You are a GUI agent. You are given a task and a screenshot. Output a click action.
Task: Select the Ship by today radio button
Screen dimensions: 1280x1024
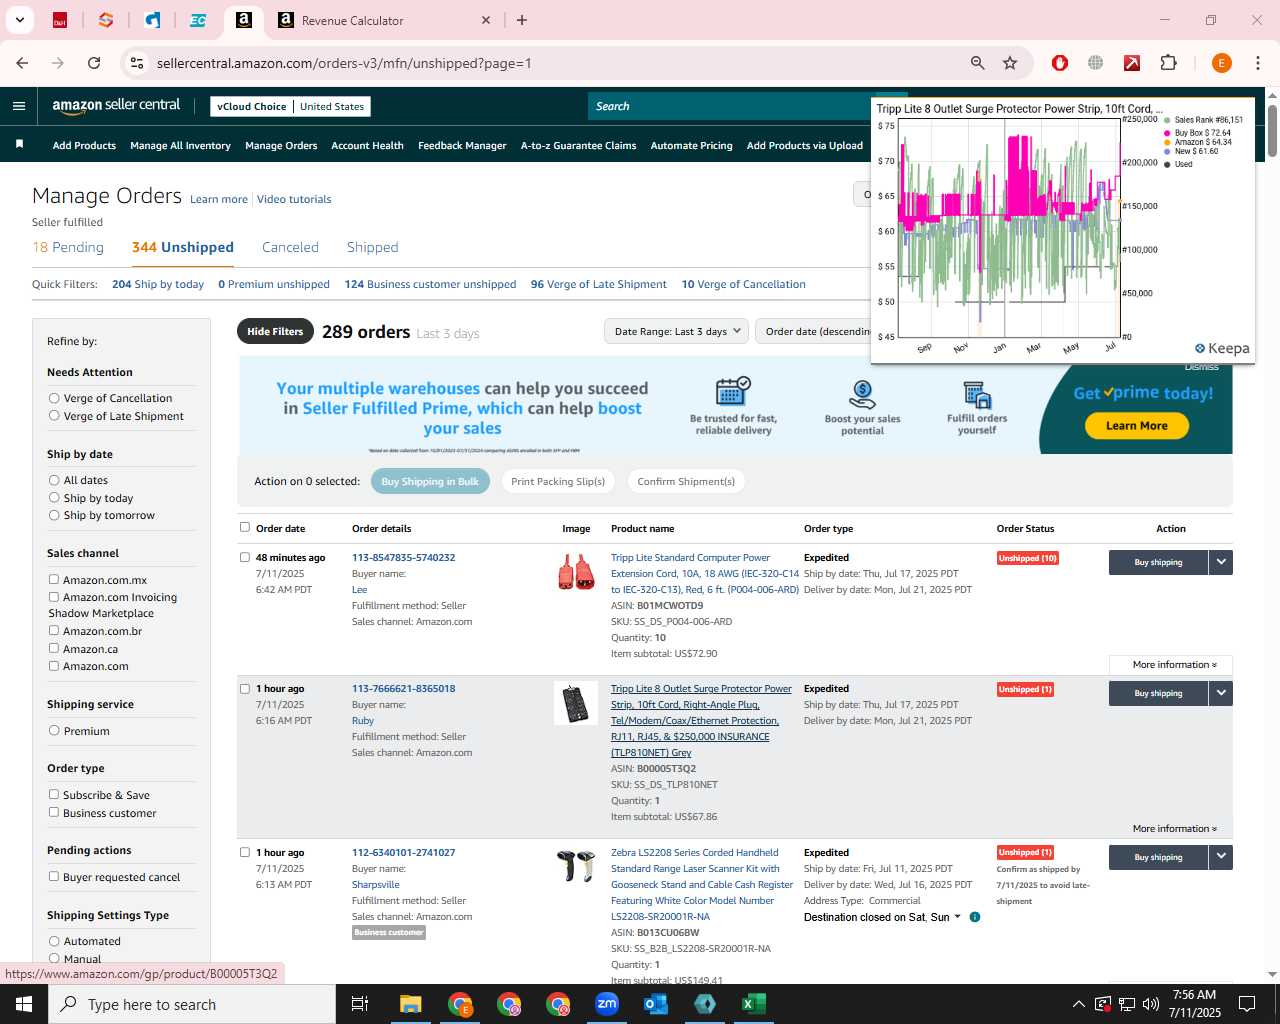54,498
